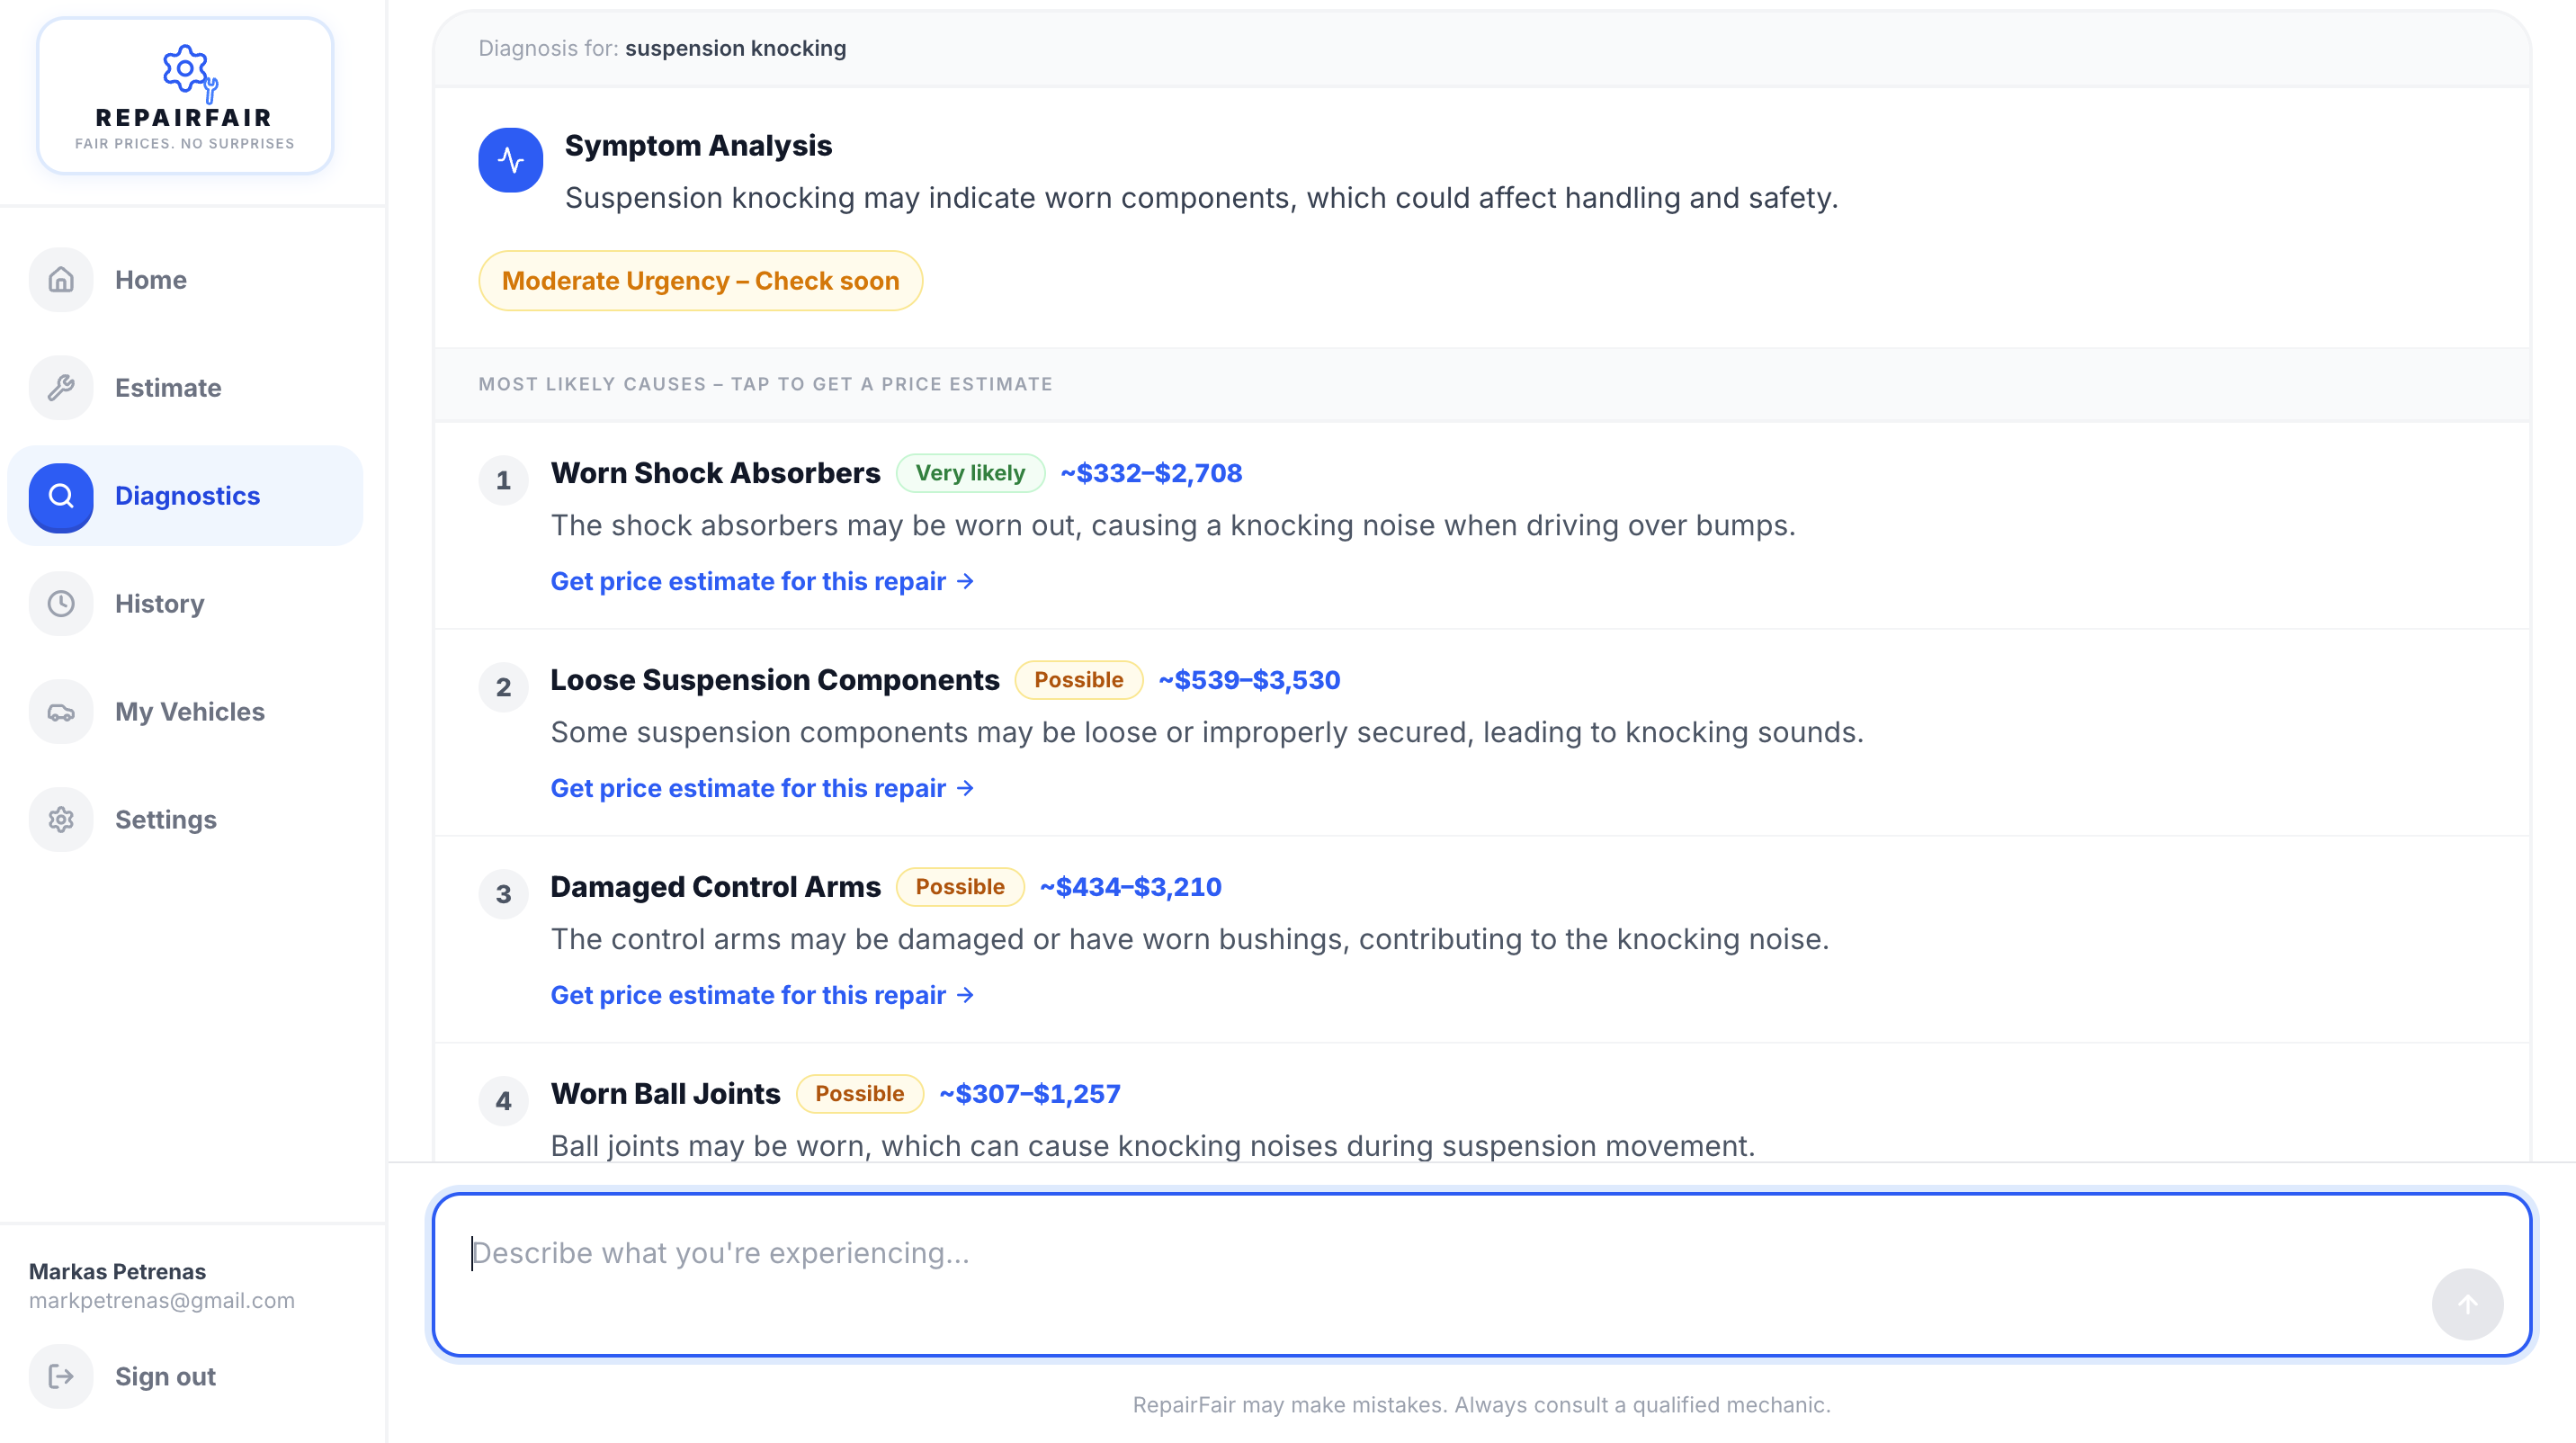2576x1443 pixels.
Task: Go to My Vehicles page
Action: point(190,712)
